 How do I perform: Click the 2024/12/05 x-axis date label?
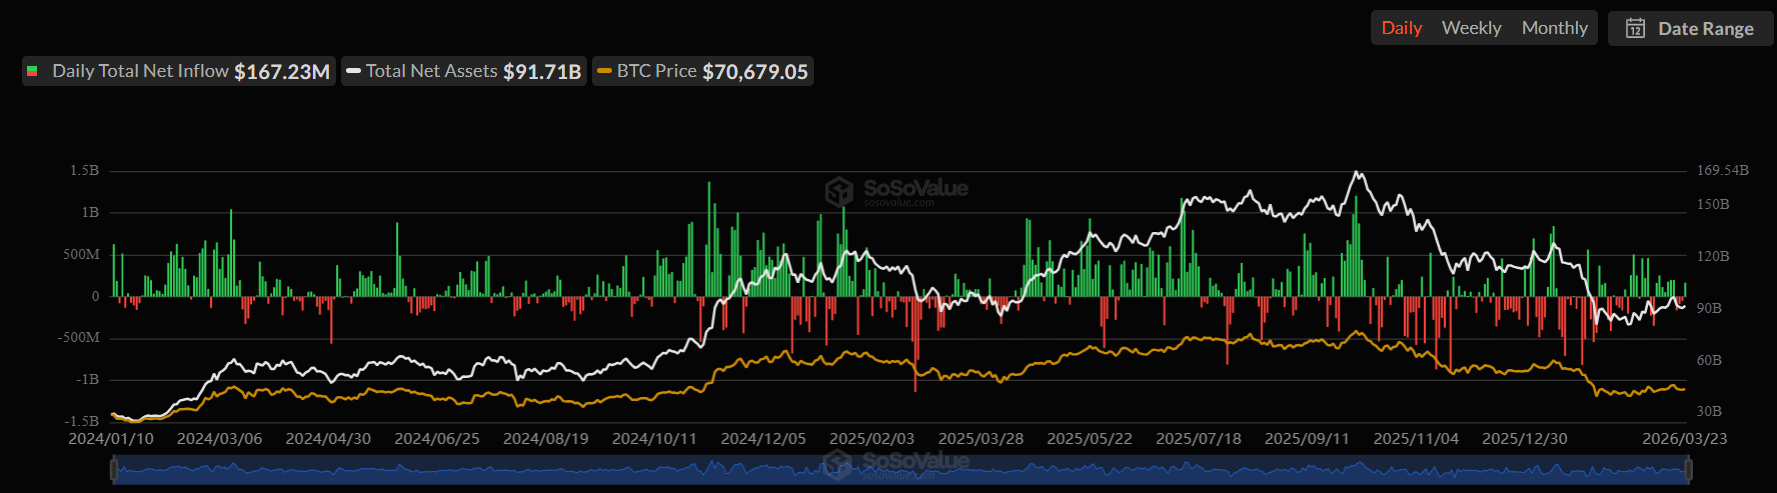pyautogui.click(x=763, y=439)
